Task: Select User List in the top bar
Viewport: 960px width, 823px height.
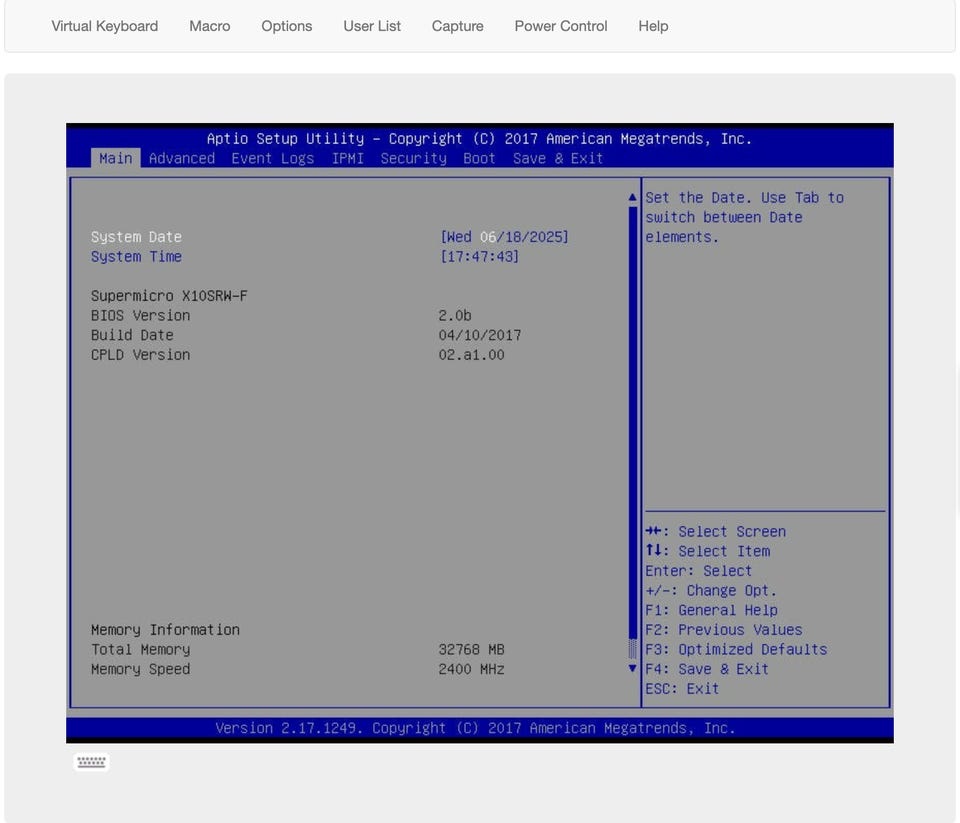Action: [372, 26]
